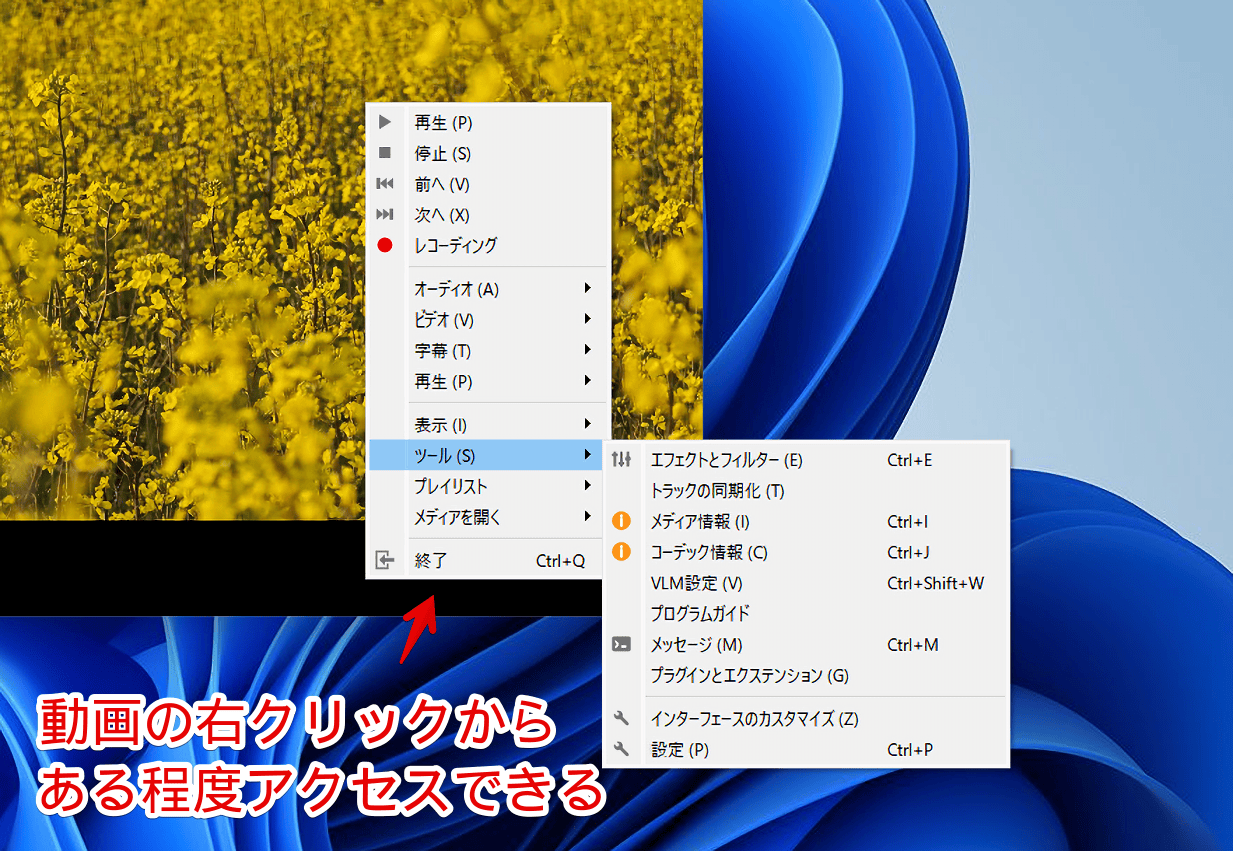Click the sliders icon for エフェクトとフィルター

[621, 460]
